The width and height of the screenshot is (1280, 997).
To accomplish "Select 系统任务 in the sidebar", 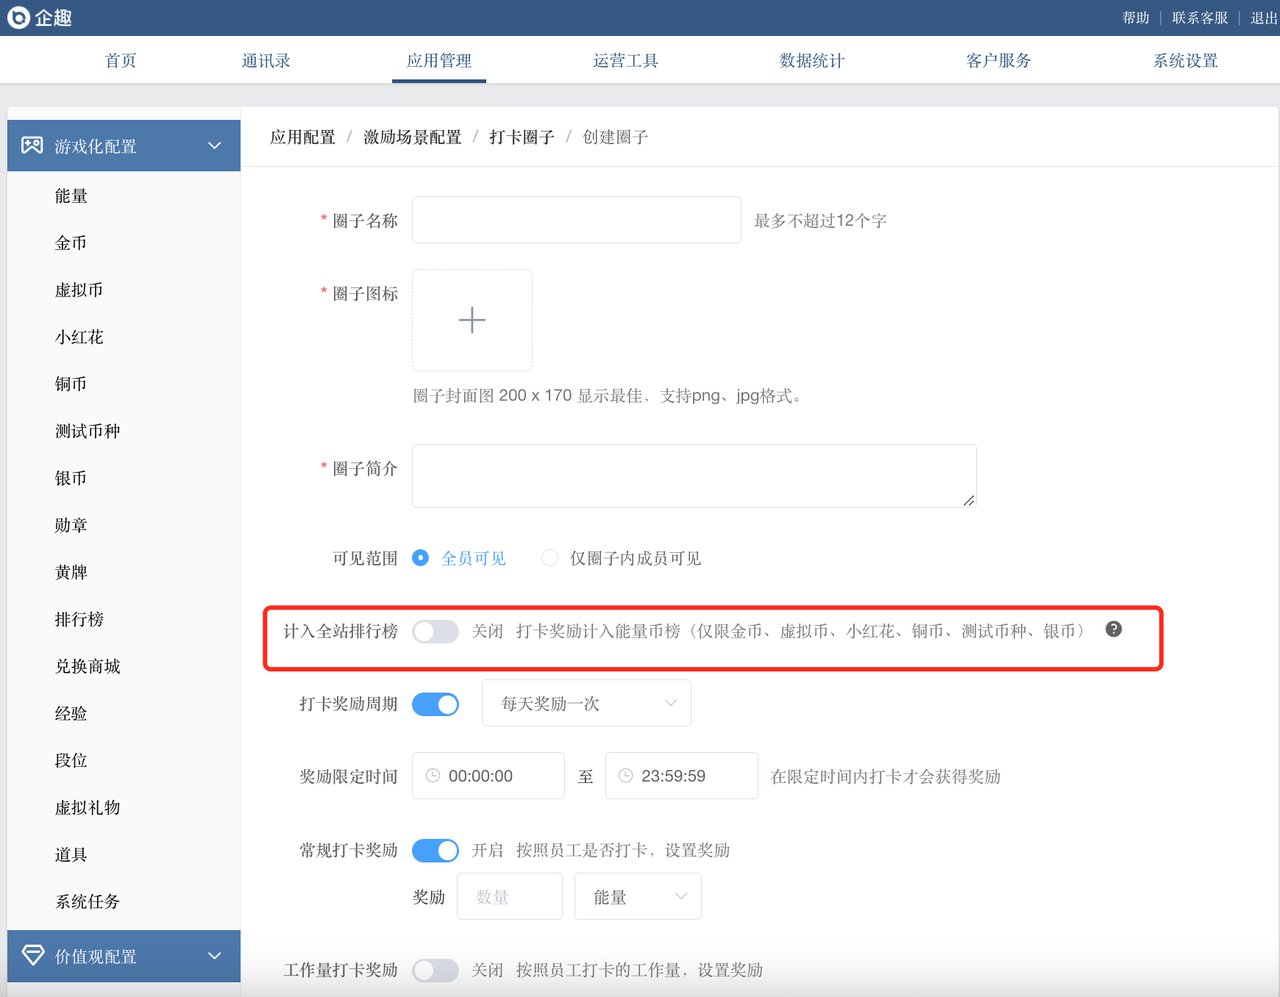I will pos(88,901).
